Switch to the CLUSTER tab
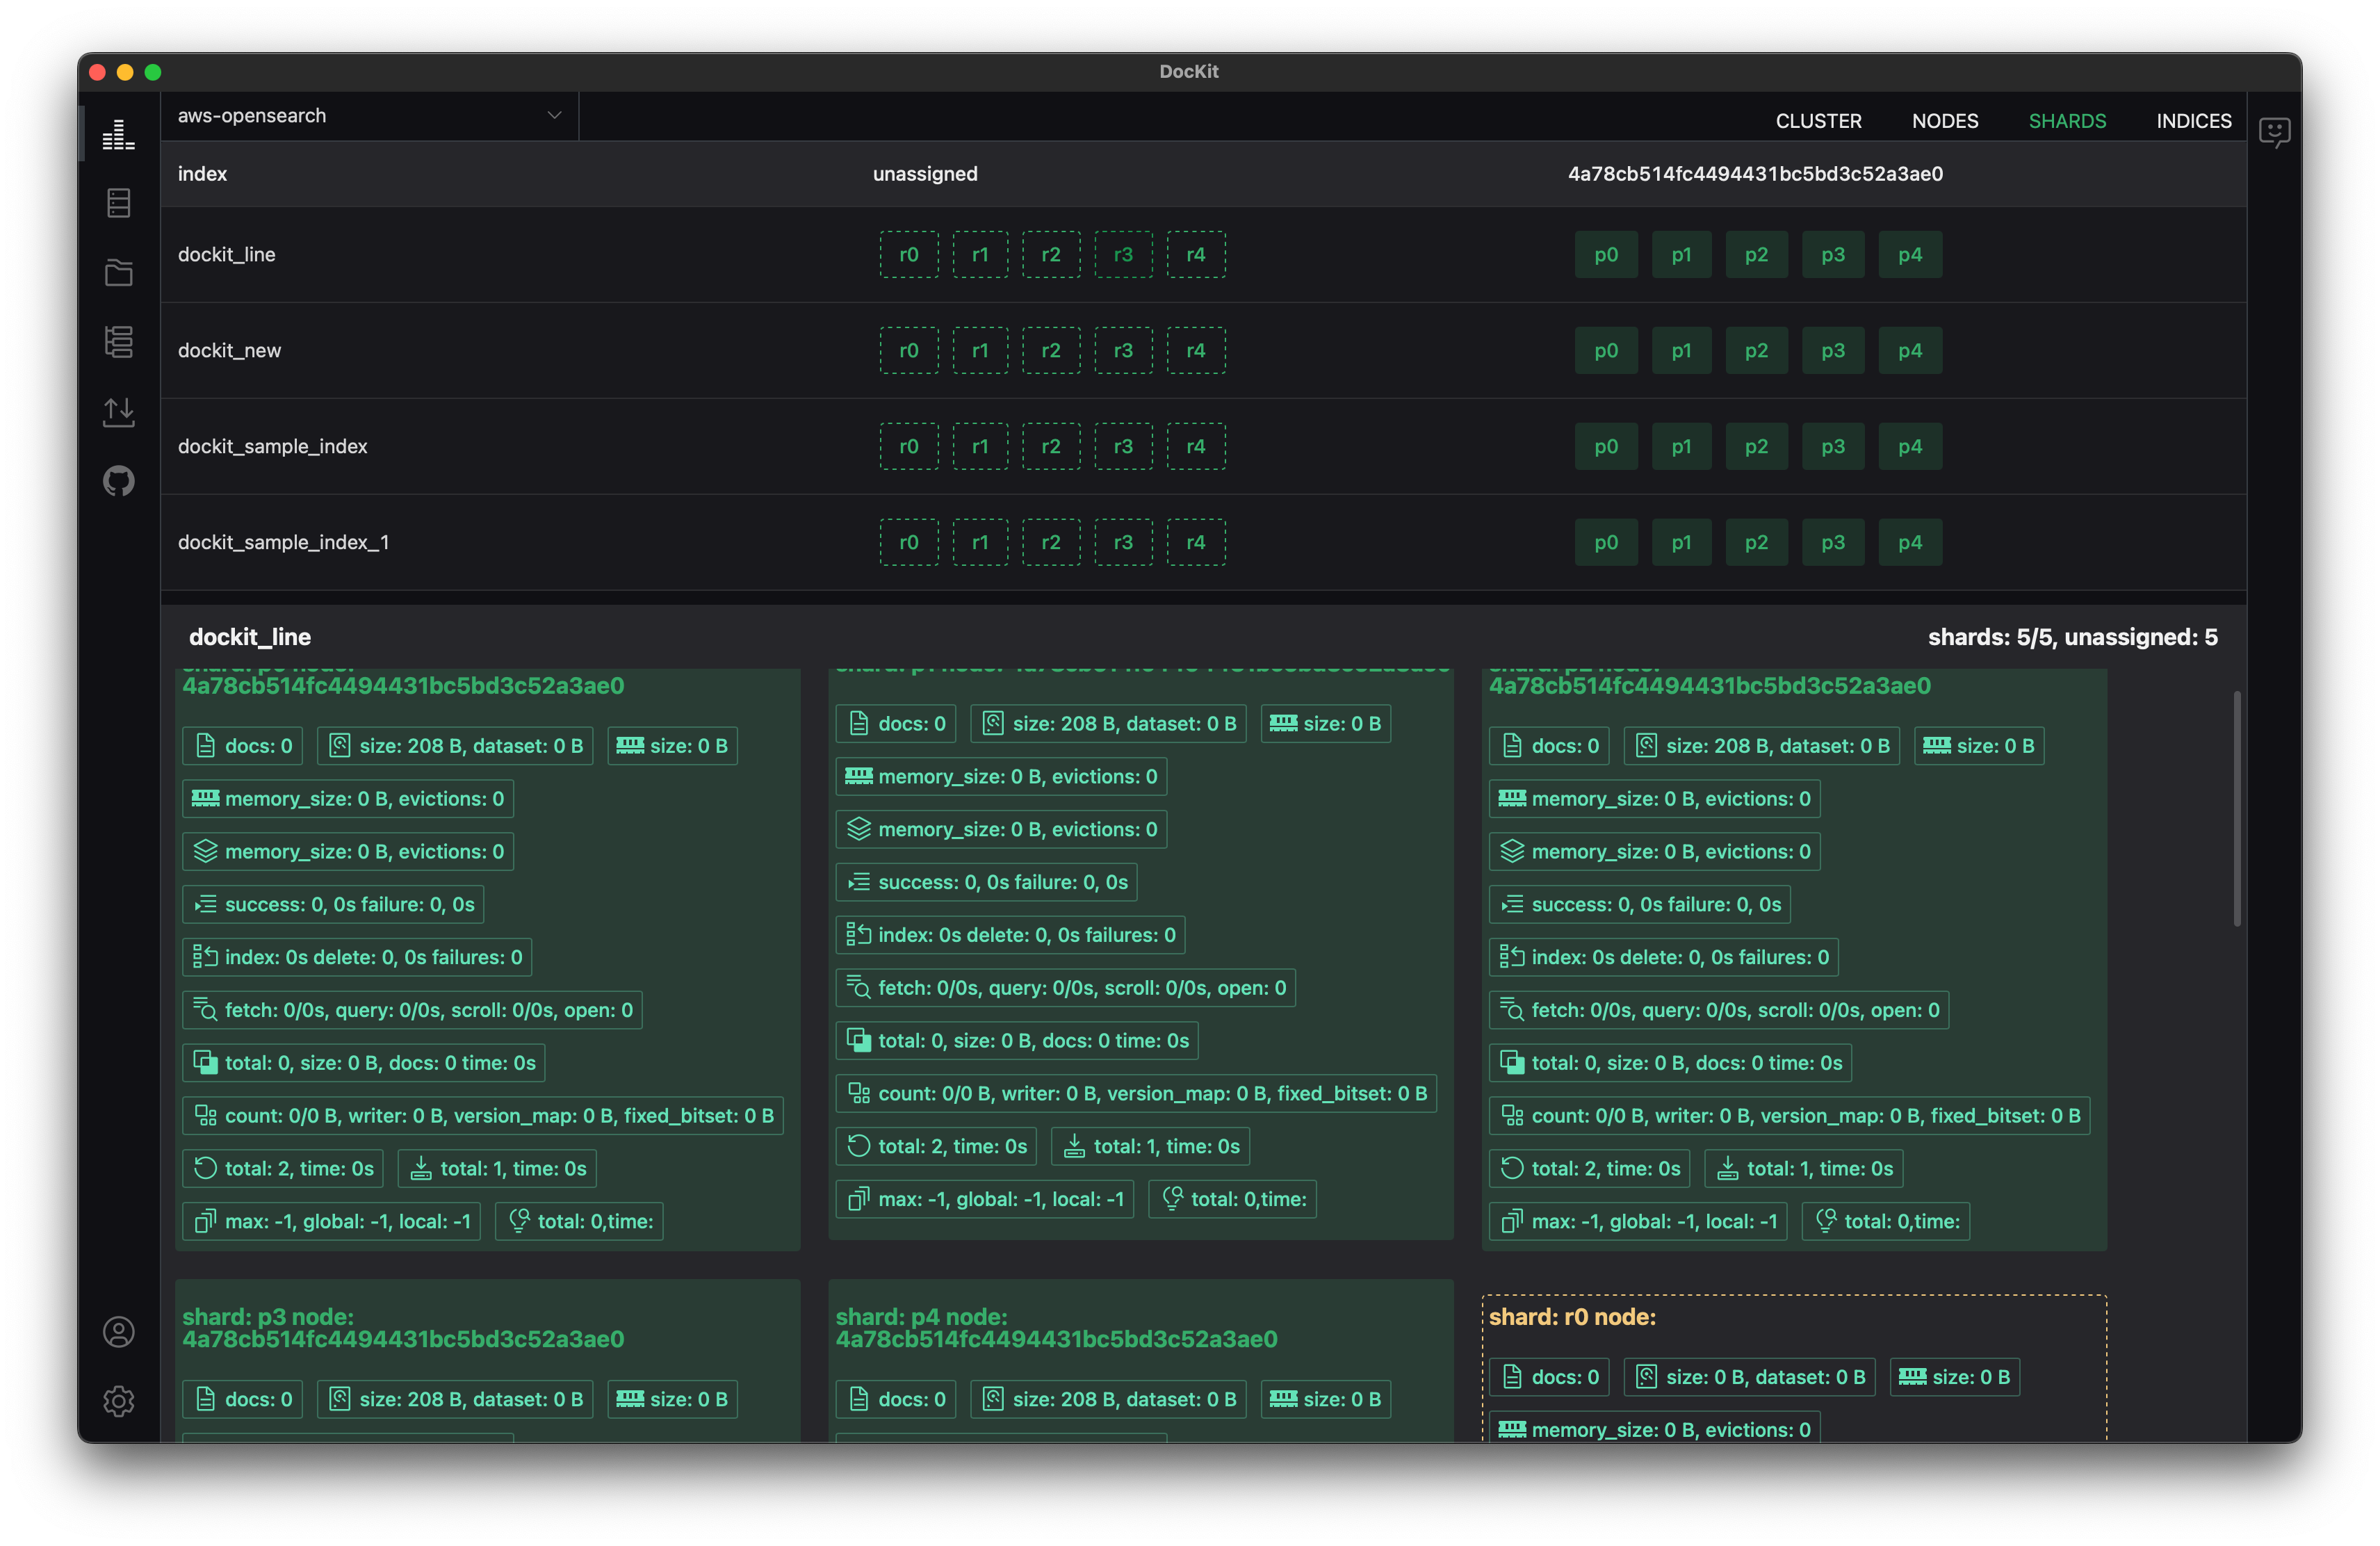2380x1546 pixels. point(1818,121)
